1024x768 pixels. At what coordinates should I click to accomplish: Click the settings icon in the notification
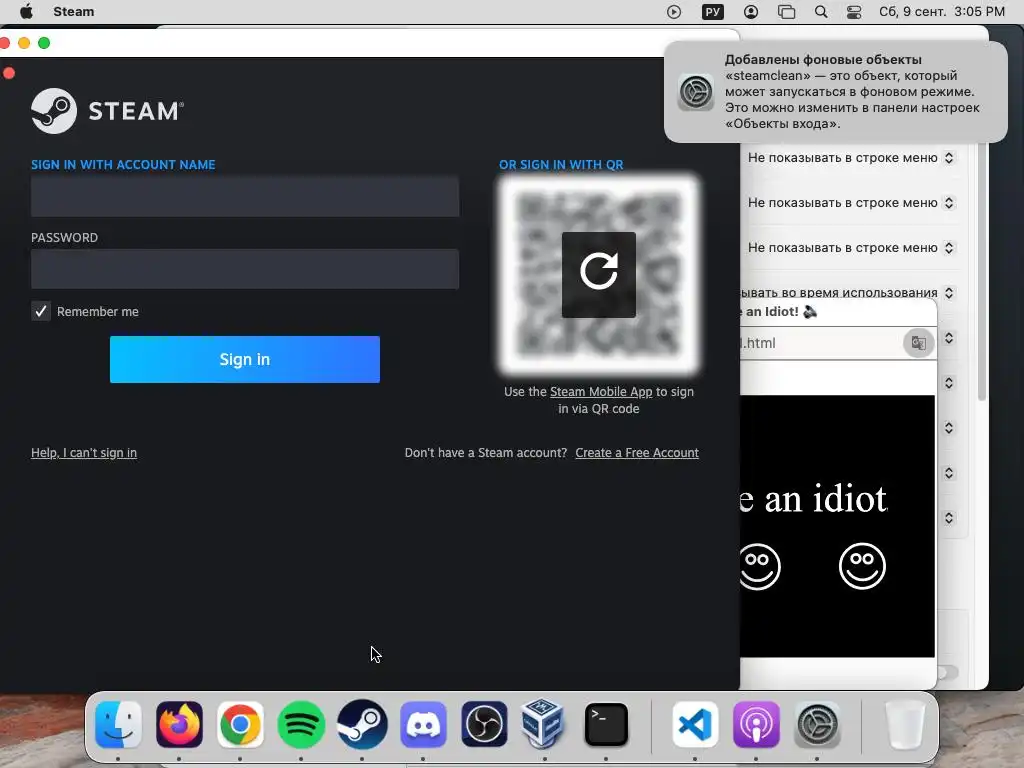(696, 91)
